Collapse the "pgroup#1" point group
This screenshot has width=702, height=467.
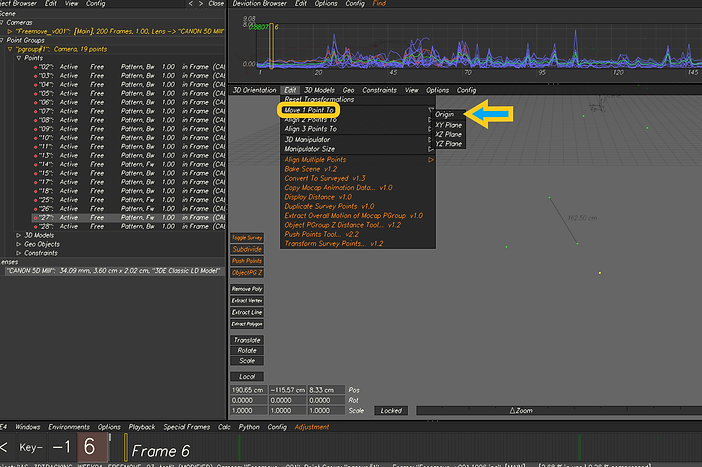10,49
